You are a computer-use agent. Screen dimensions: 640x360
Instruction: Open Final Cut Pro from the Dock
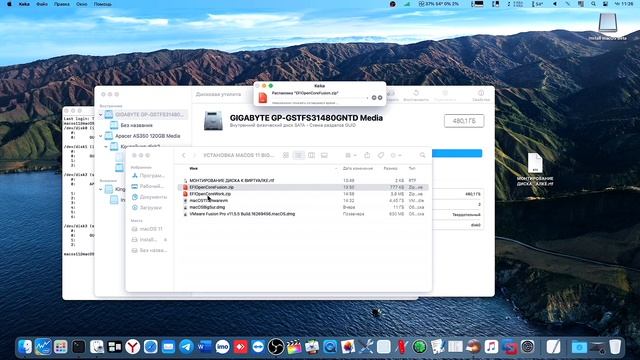[294, 347]
